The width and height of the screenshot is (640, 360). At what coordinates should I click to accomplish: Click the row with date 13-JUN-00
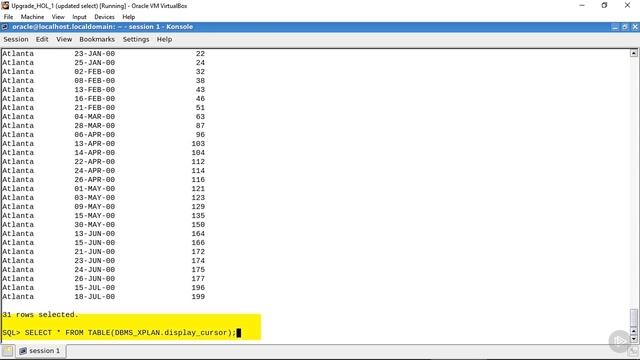[103, 233]
